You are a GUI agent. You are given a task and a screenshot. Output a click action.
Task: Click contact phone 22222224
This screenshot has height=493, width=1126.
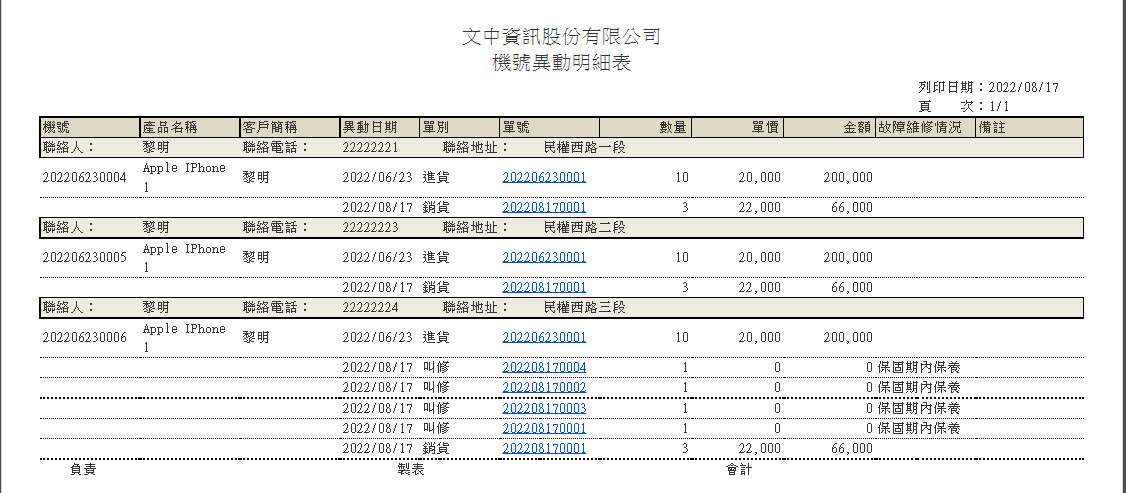370,307
